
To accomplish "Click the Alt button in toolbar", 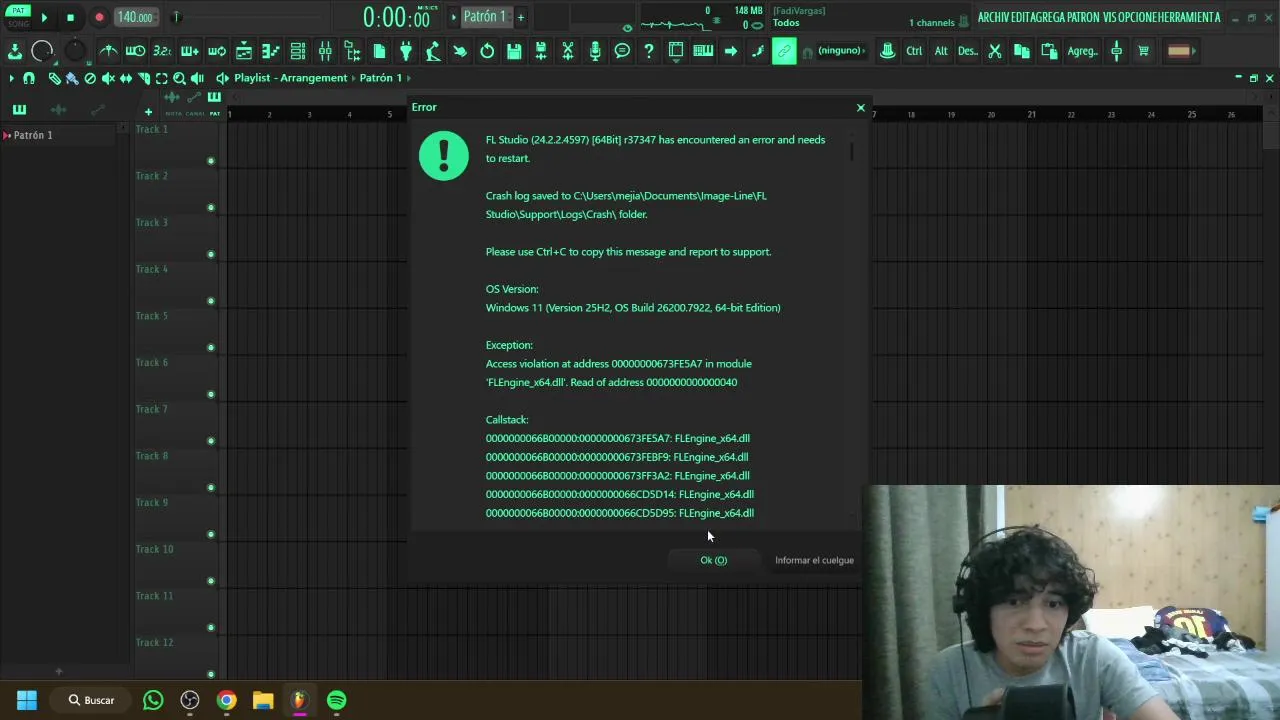I will click(x=941, y=51).
